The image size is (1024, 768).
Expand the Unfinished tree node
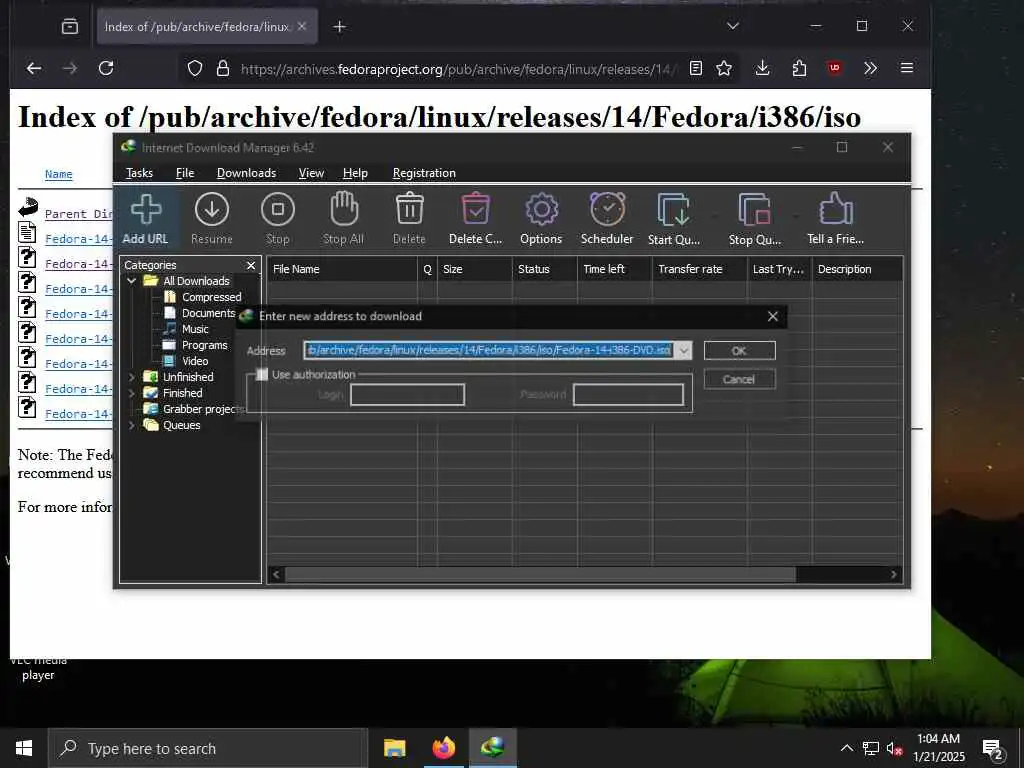tap(131, 377)
